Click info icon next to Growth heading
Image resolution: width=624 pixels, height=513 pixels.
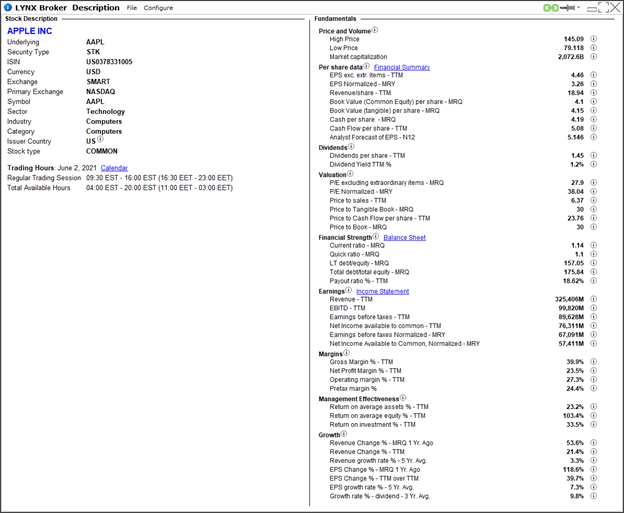point(344,434)
